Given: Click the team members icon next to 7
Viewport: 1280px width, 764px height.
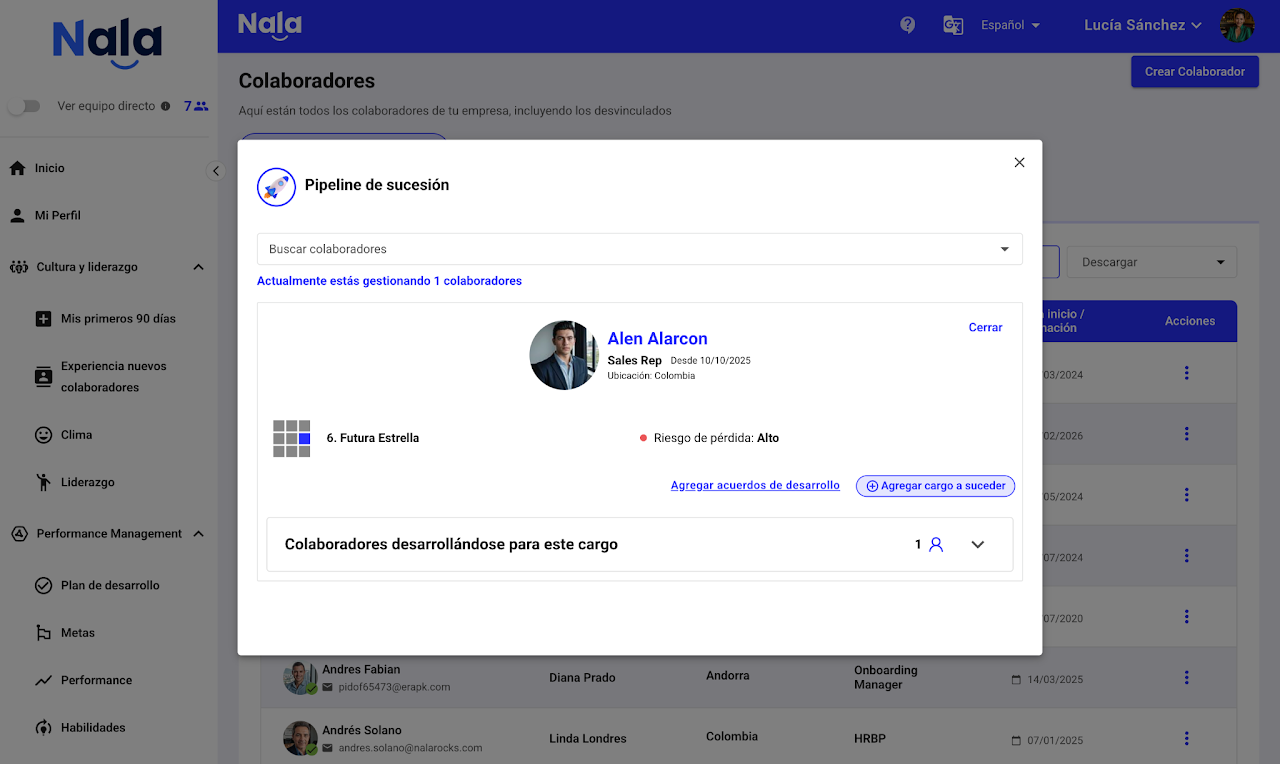Looking at the screenshot, I should point(202,106).
